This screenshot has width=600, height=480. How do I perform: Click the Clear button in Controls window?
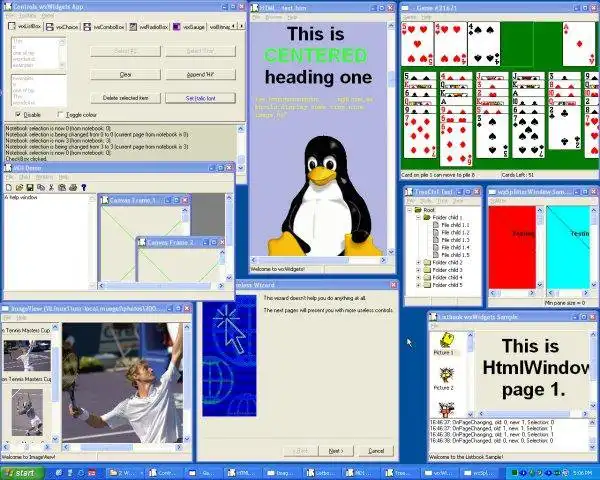coord(126,75)
